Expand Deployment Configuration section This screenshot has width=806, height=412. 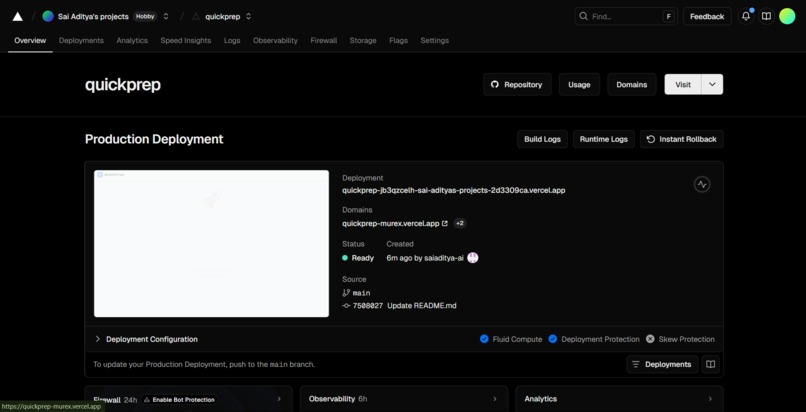(x=146, y=339)
